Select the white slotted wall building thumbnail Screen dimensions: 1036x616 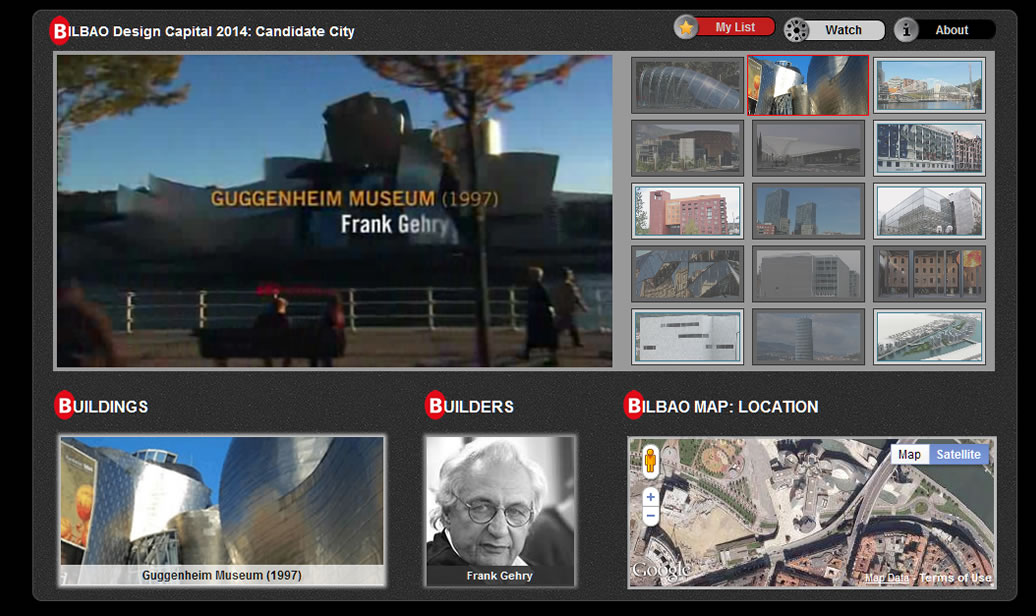click(x=687, y=336)
